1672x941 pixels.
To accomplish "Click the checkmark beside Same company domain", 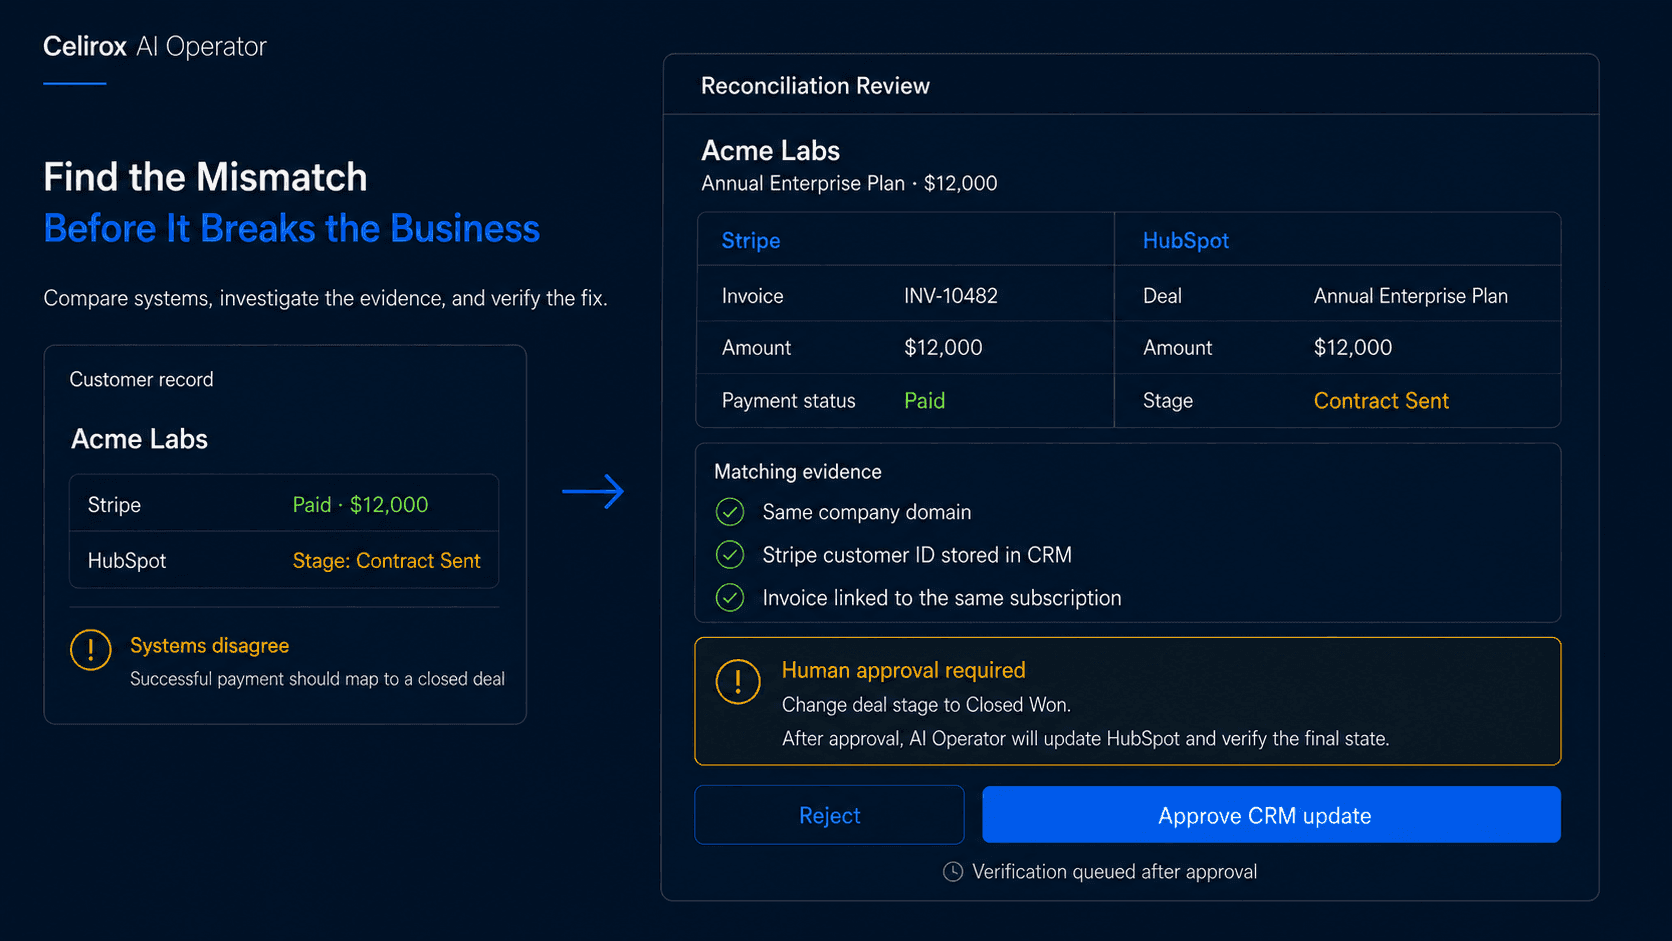I will tap(730, 512).
